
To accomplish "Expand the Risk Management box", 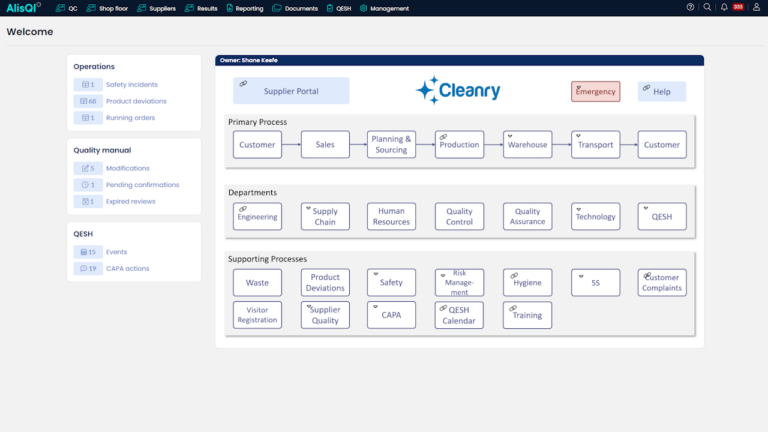I will 459,283.
